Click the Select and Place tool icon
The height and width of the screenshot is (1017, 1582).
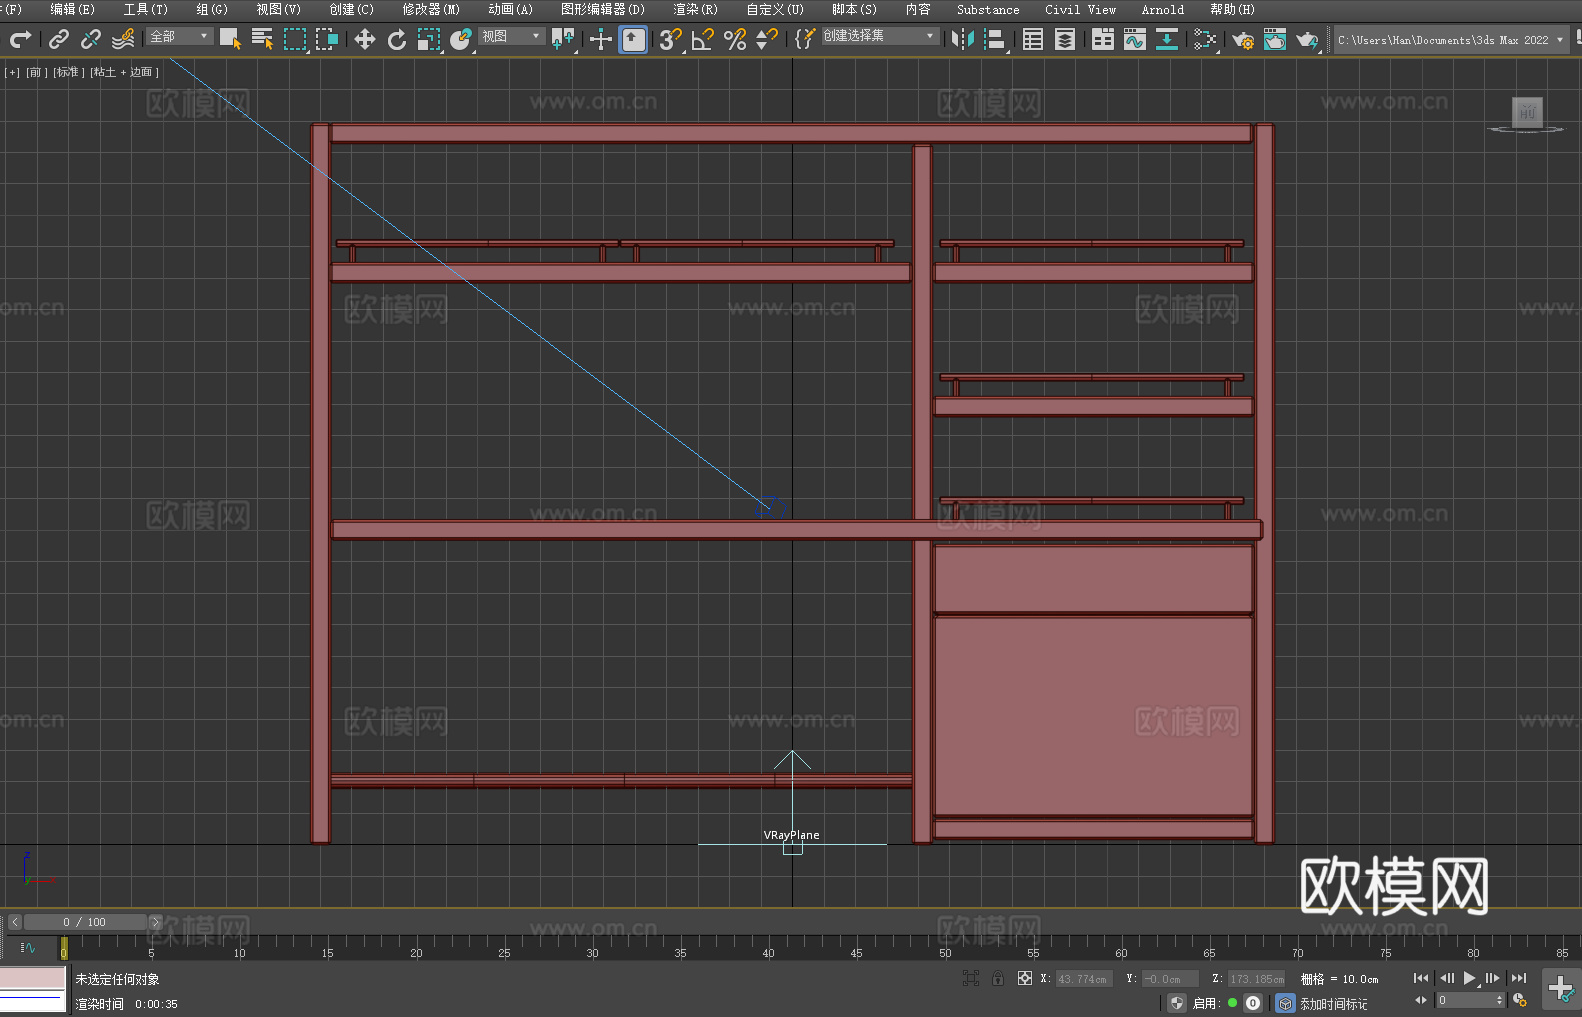(461, 39)
